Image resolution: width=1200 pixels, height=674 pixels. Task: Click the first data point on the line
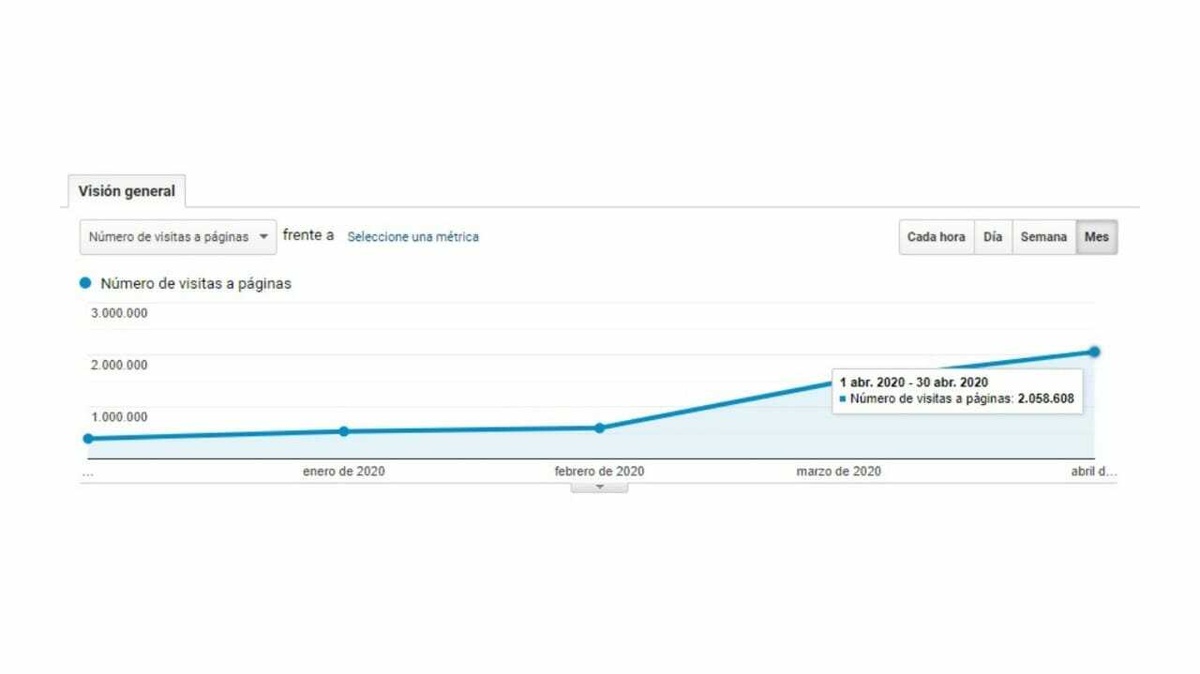pyautogui.click(x=88, y=438)
